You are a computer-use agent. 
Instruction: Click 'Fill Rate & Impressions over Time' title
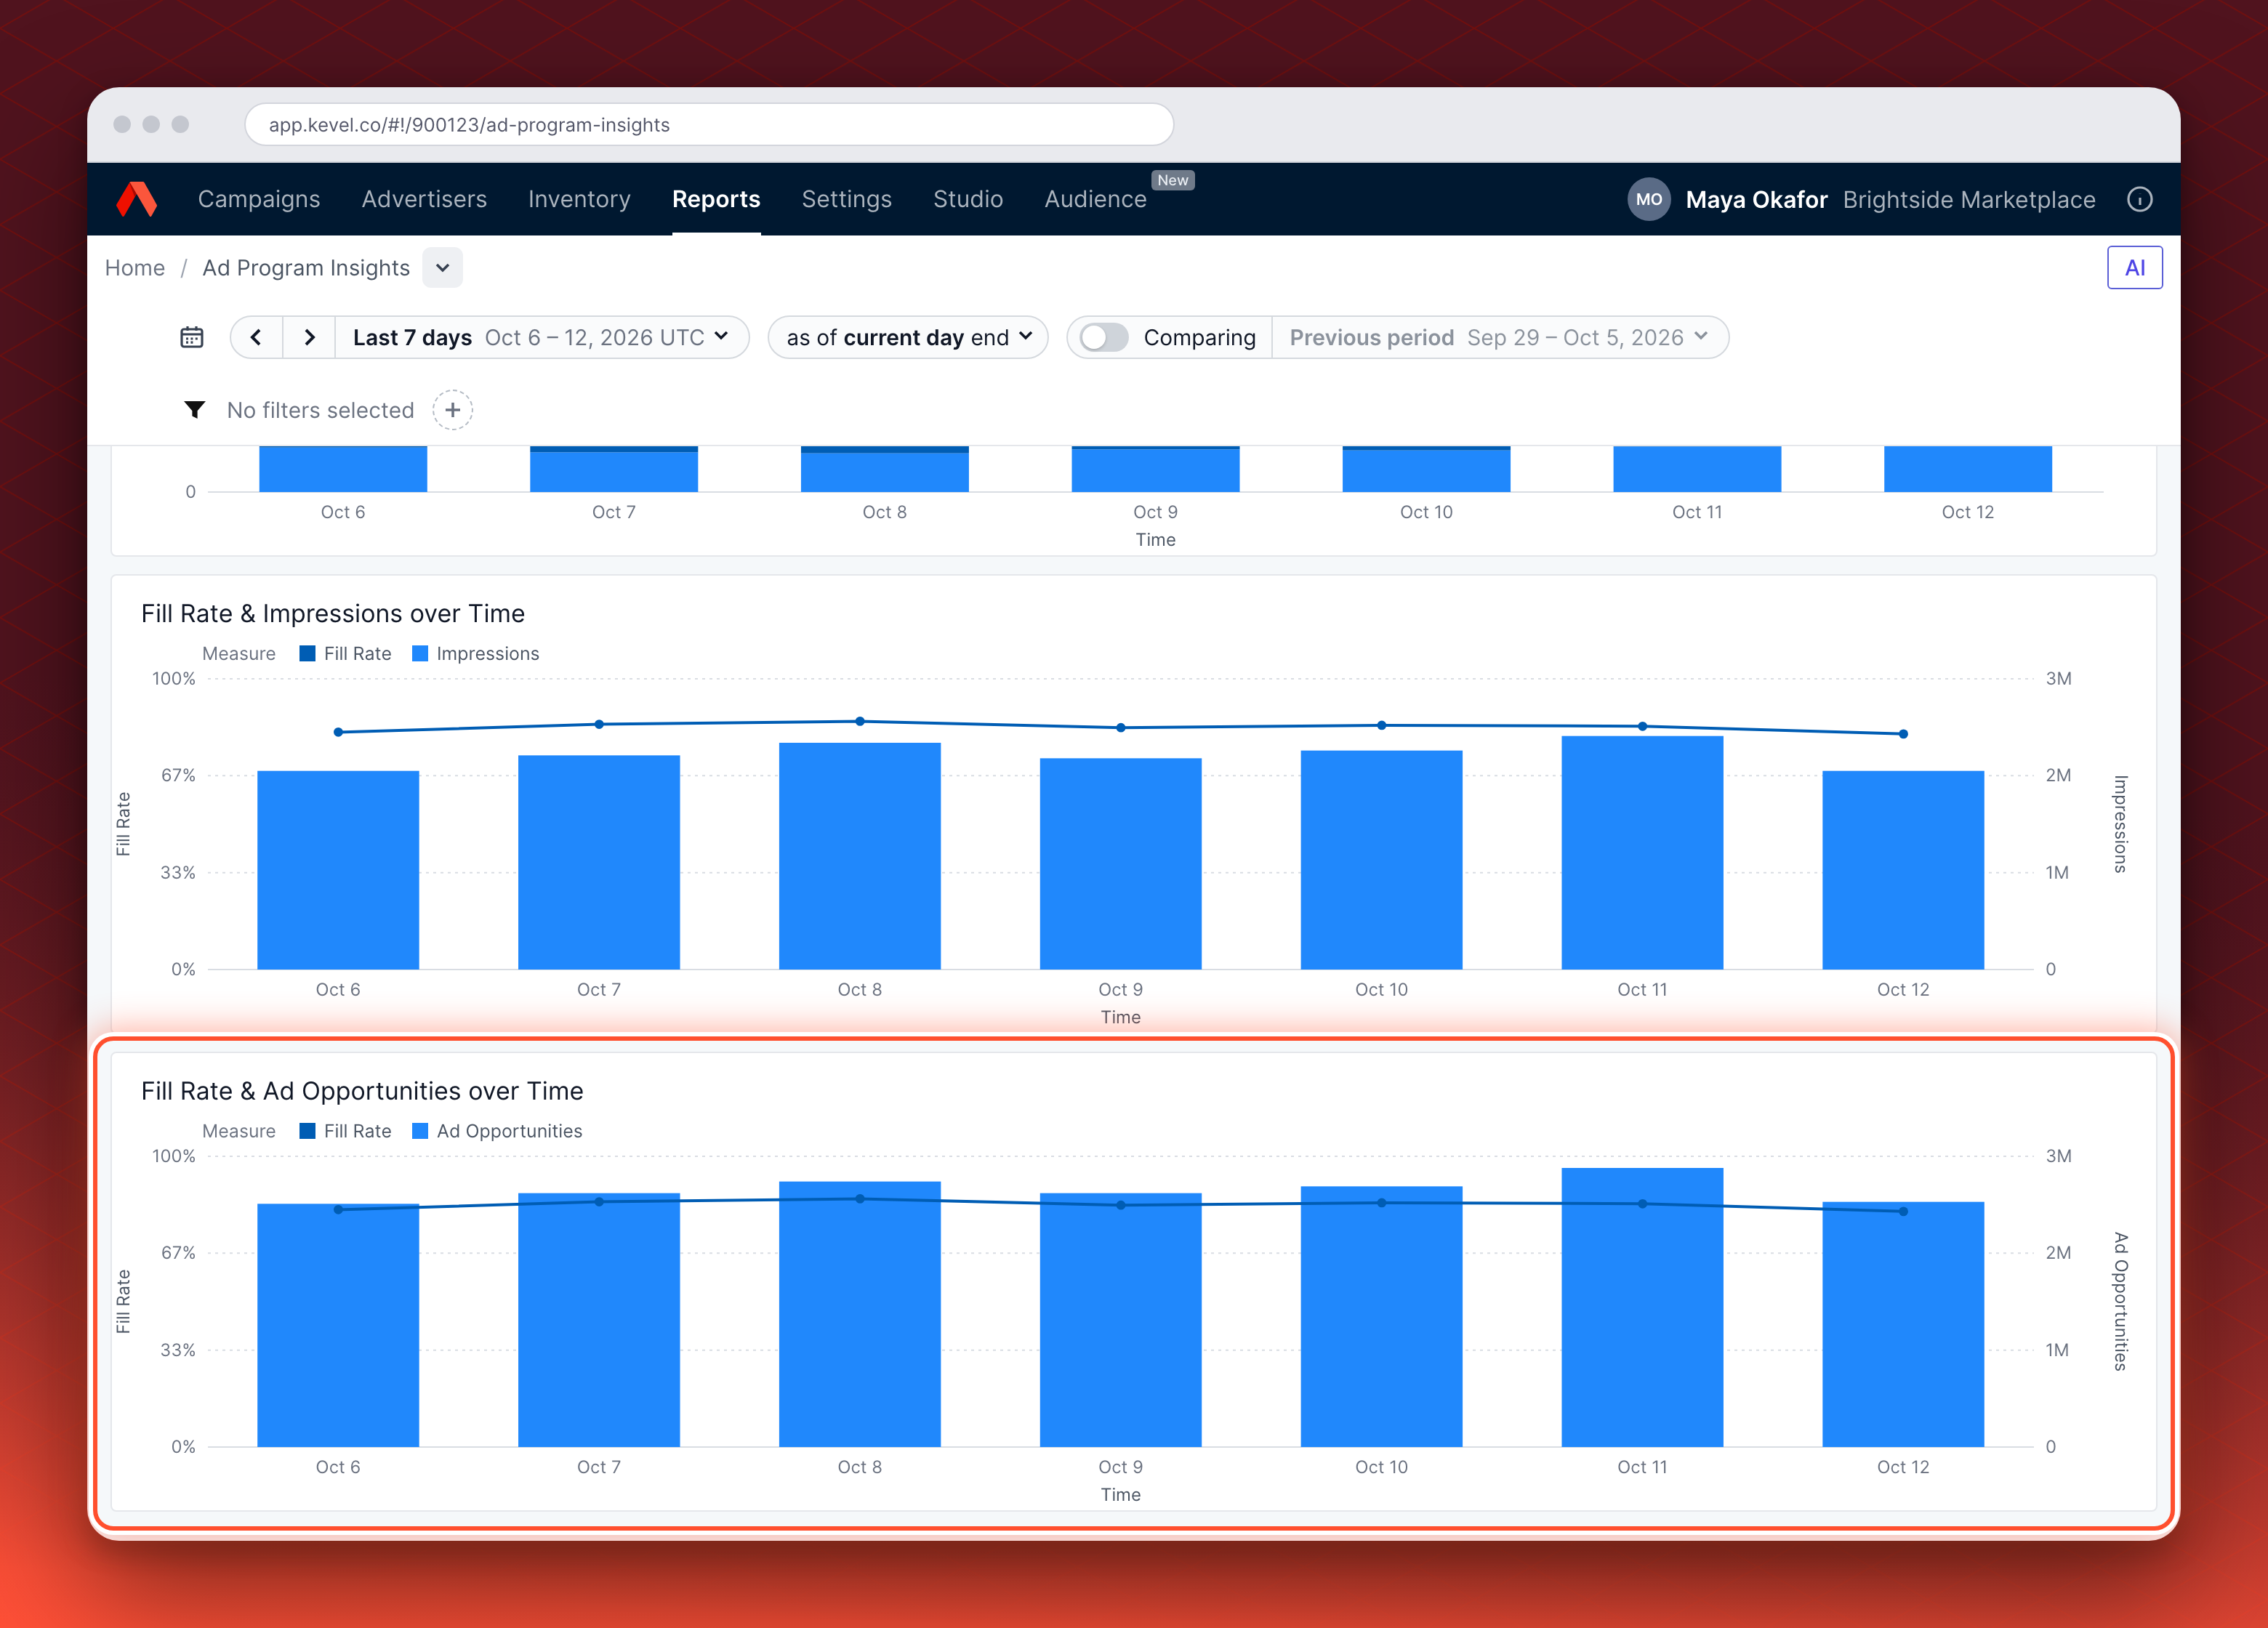[x=333, y=614]
